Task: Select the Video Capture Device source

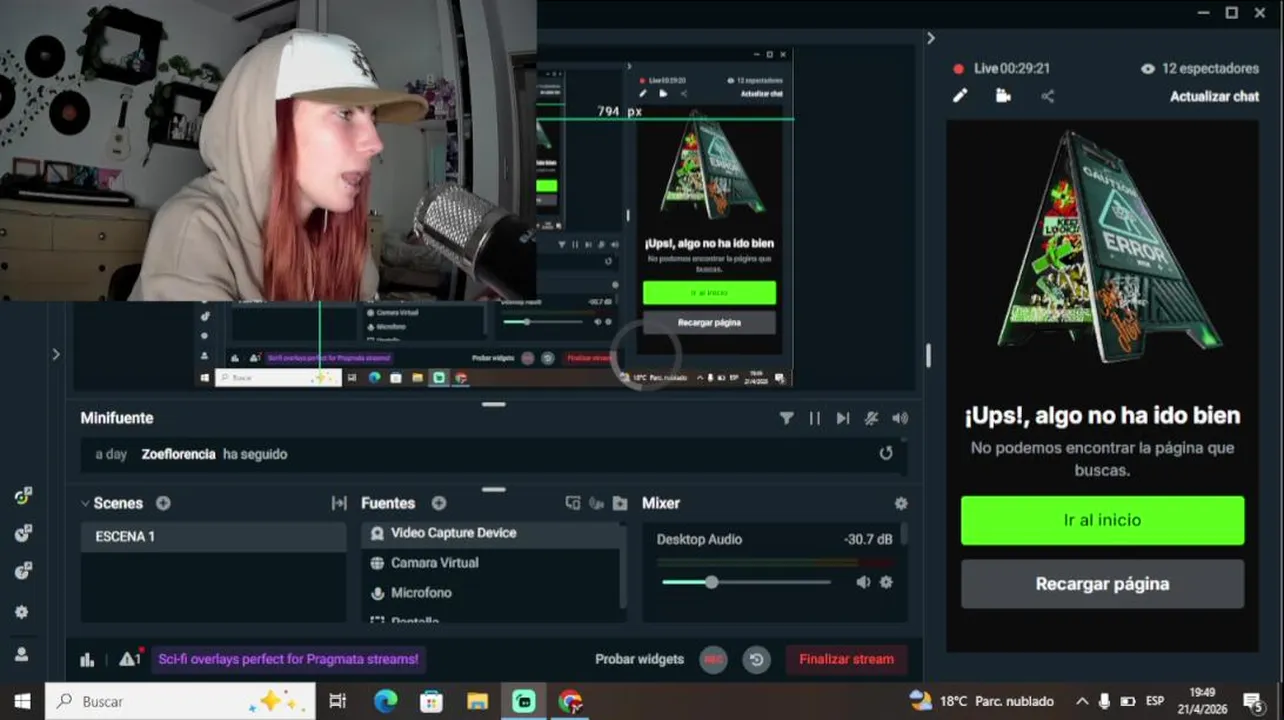Action: pyautogui.click(x=490, y=533)
